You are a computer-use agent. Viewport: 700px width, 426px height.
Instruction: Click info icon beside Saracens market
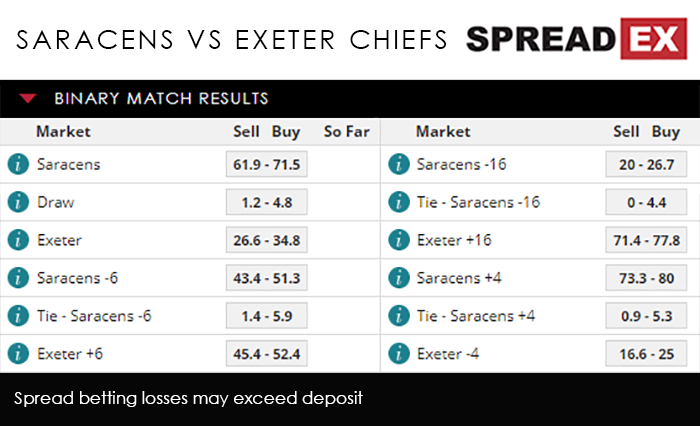[x=17, y=164]
